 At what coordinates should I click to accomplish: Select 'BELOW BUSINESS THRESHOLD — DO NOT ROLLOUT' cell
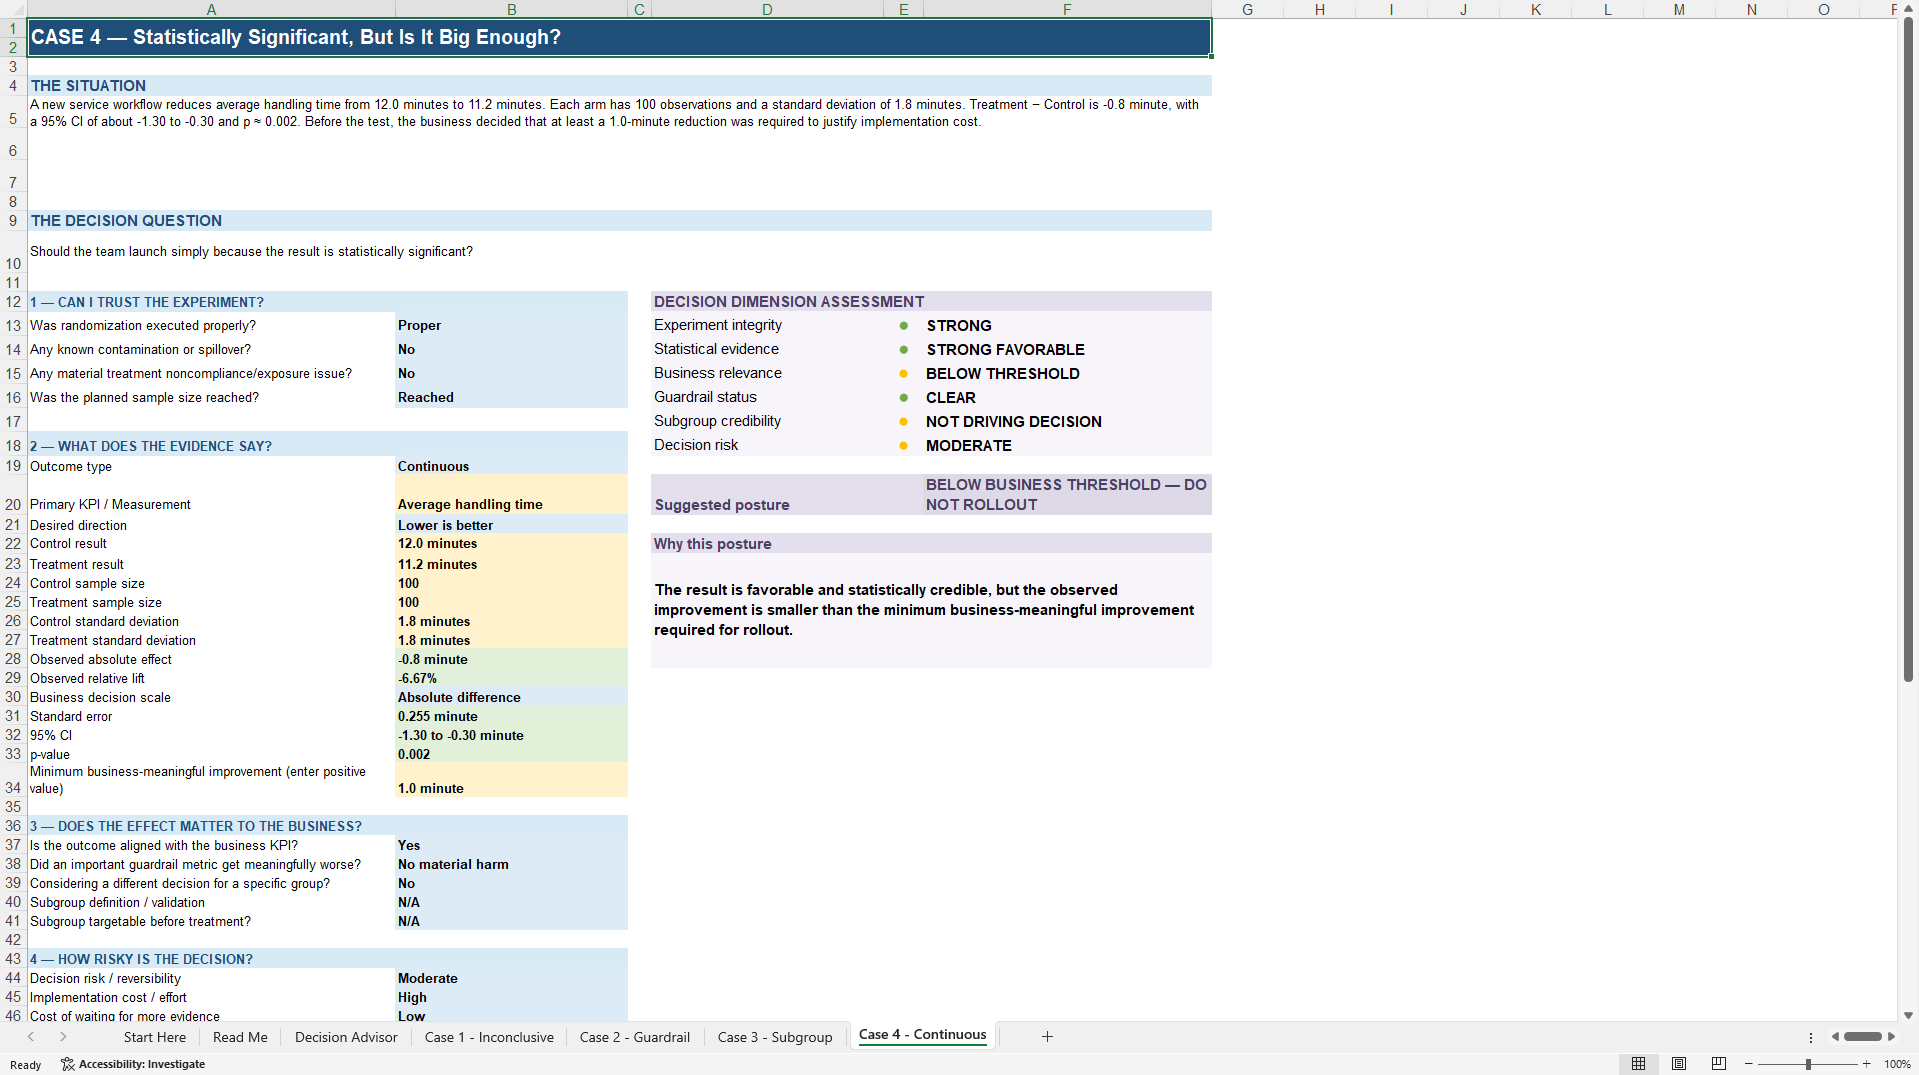(x=1067, y=495)
